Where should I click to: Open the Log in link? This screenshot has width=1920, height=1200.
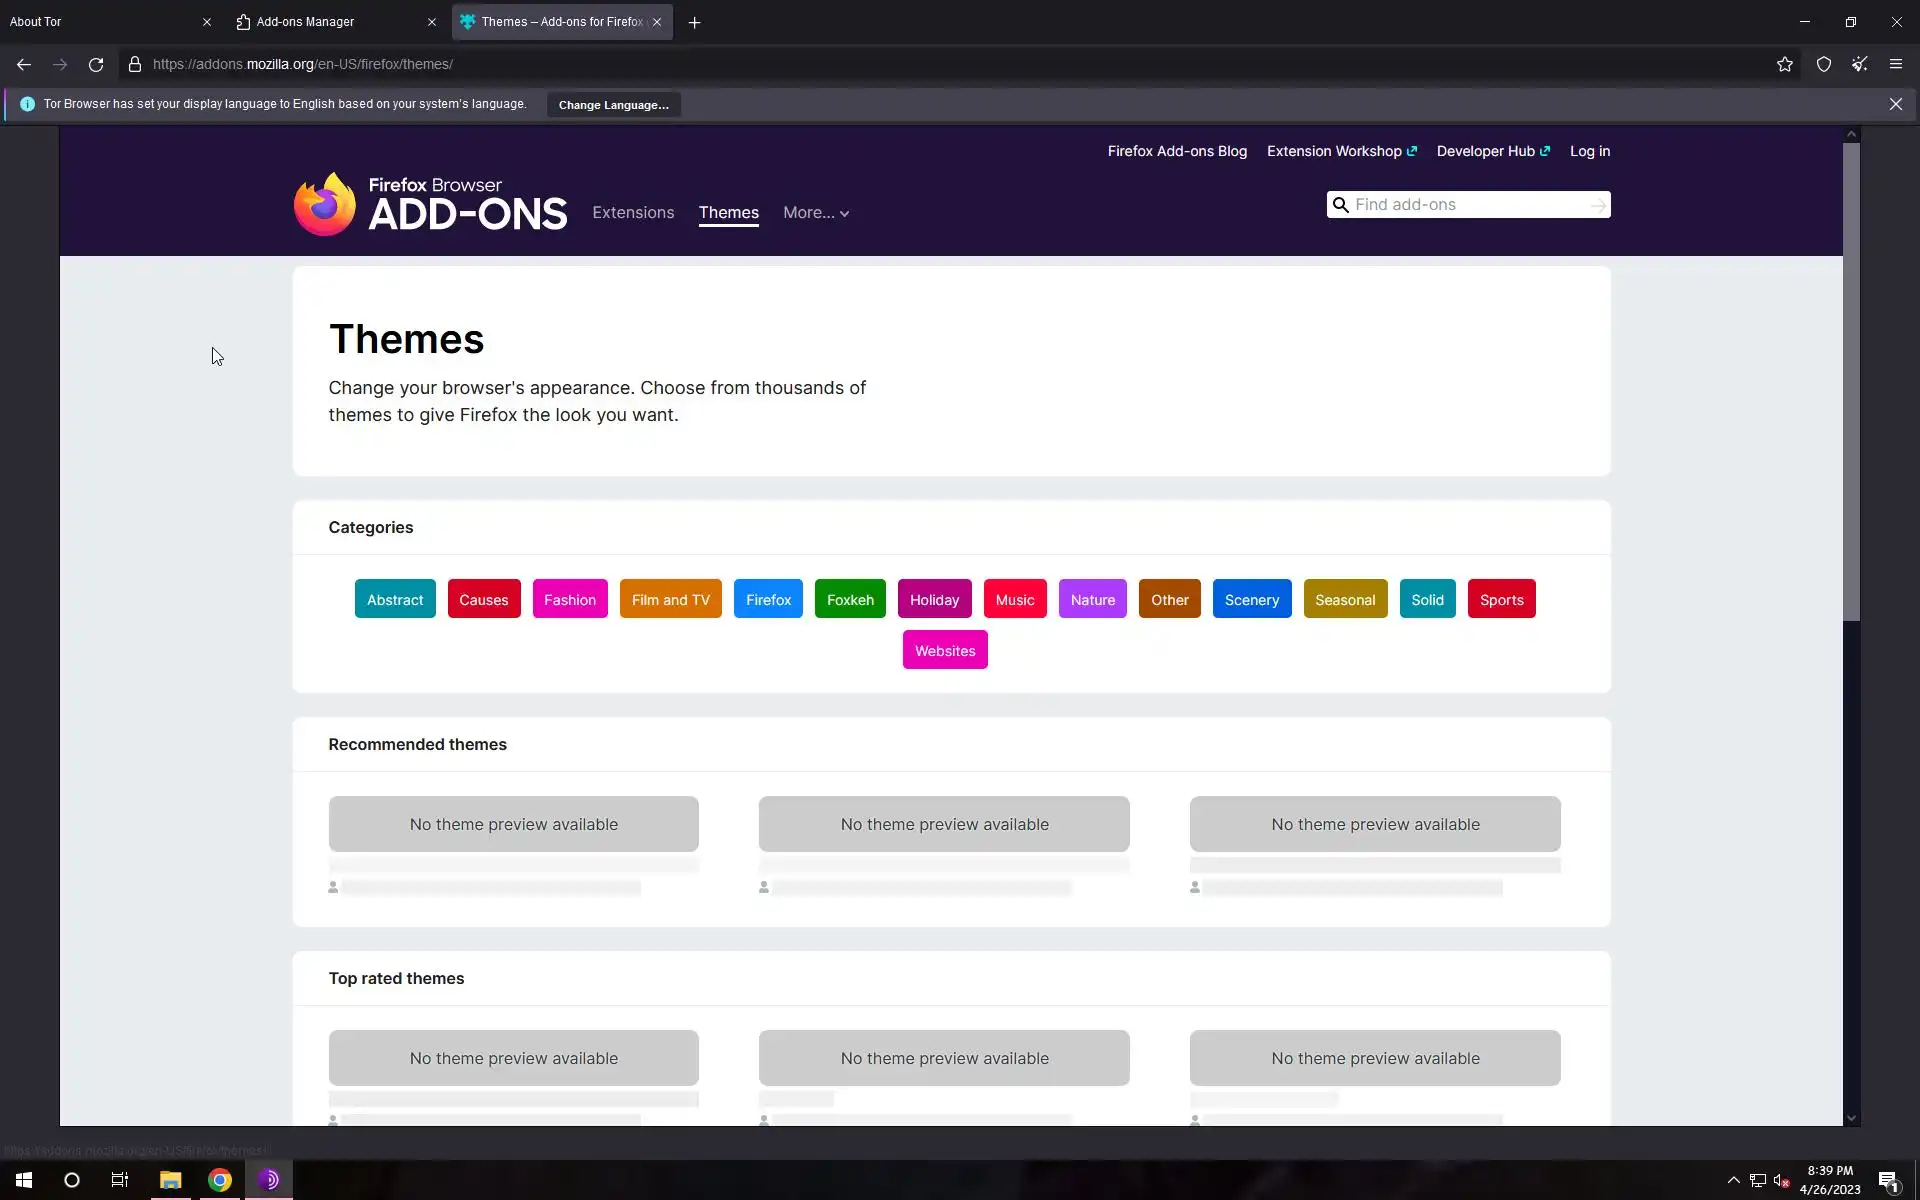click(x=1589, y=151)
